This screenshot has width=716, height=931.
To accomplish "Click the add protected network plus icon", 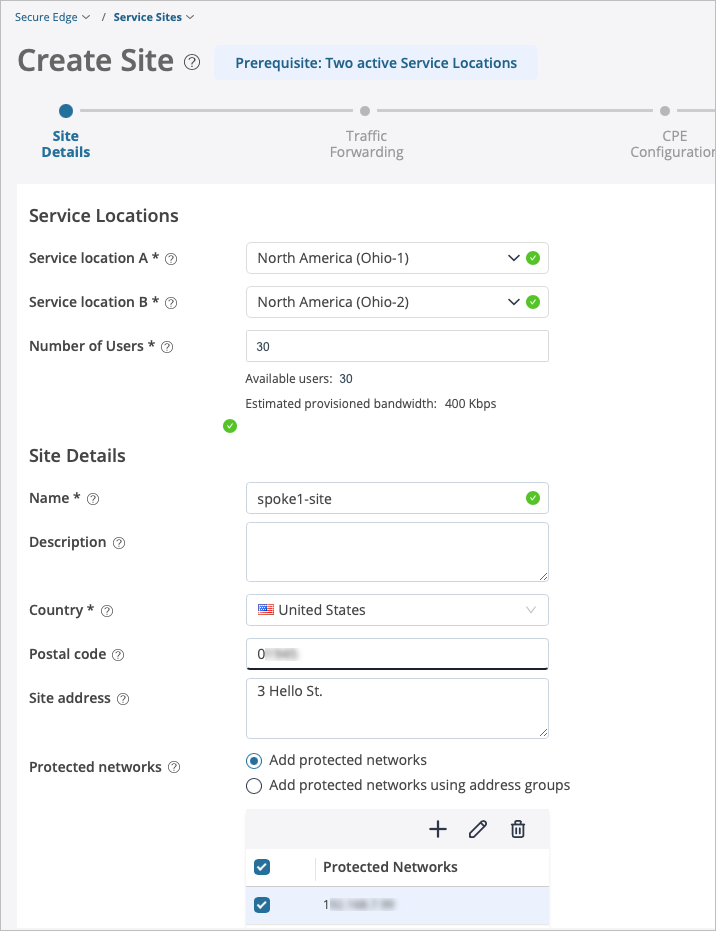I will [438, 829].
